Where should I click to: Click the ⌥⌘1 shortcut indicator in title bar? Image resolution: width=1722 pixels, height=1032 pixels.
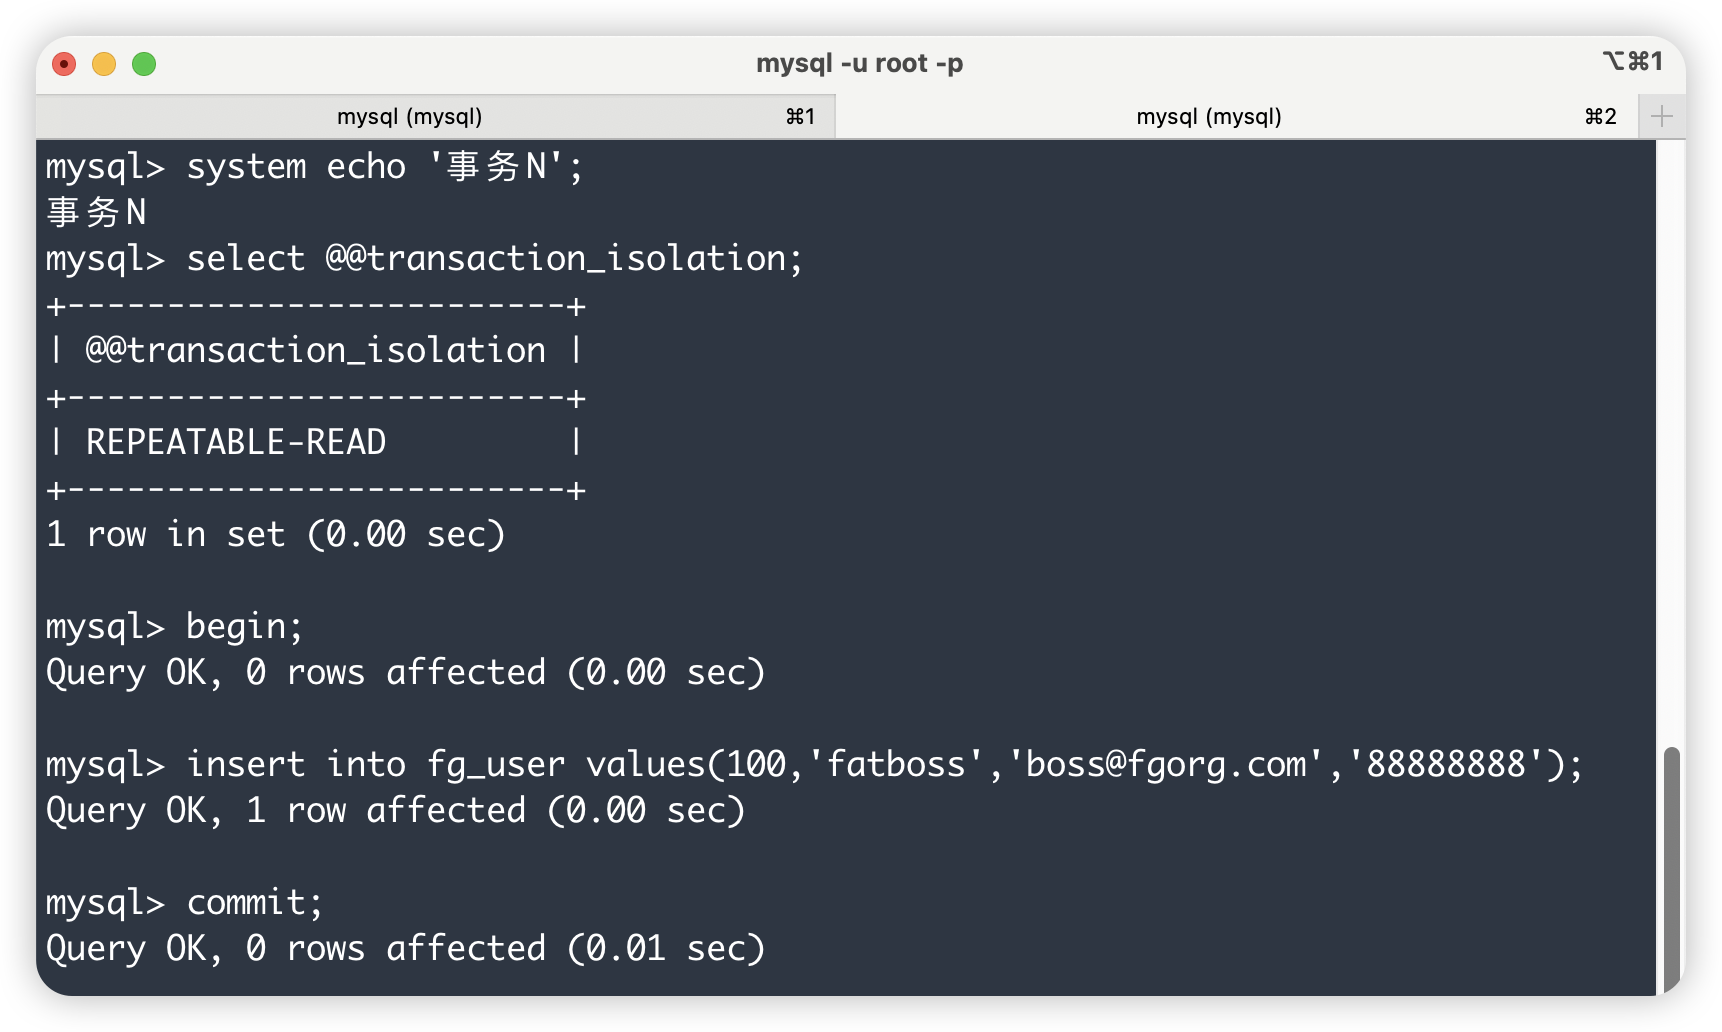pos(1632,62)
